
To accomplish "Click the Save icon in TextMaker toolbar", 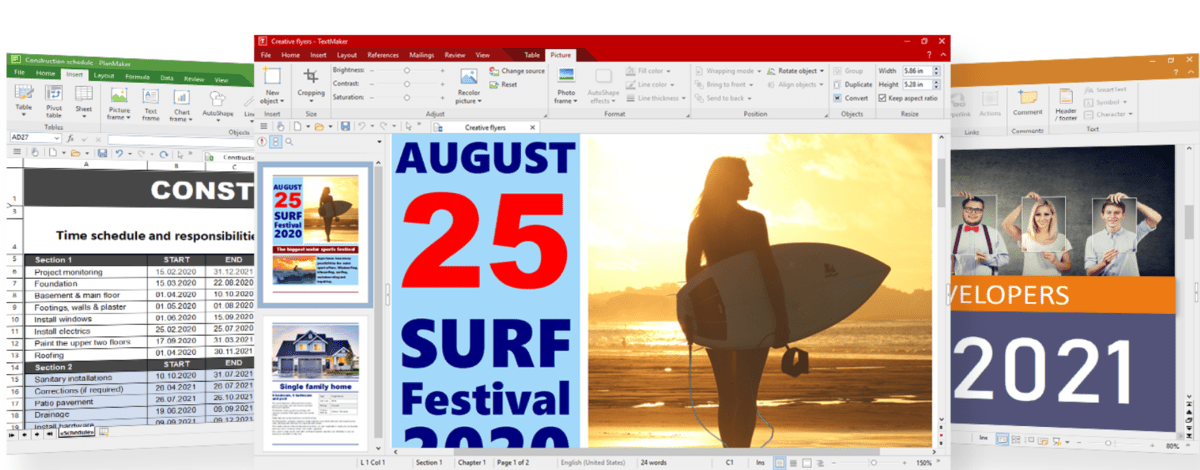I will coord(344,127).
